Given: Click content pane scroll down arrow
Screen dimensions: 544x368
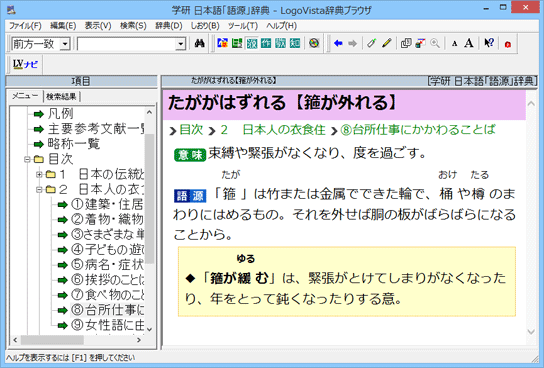Looking at the screenshot, I should click(531, 332).
